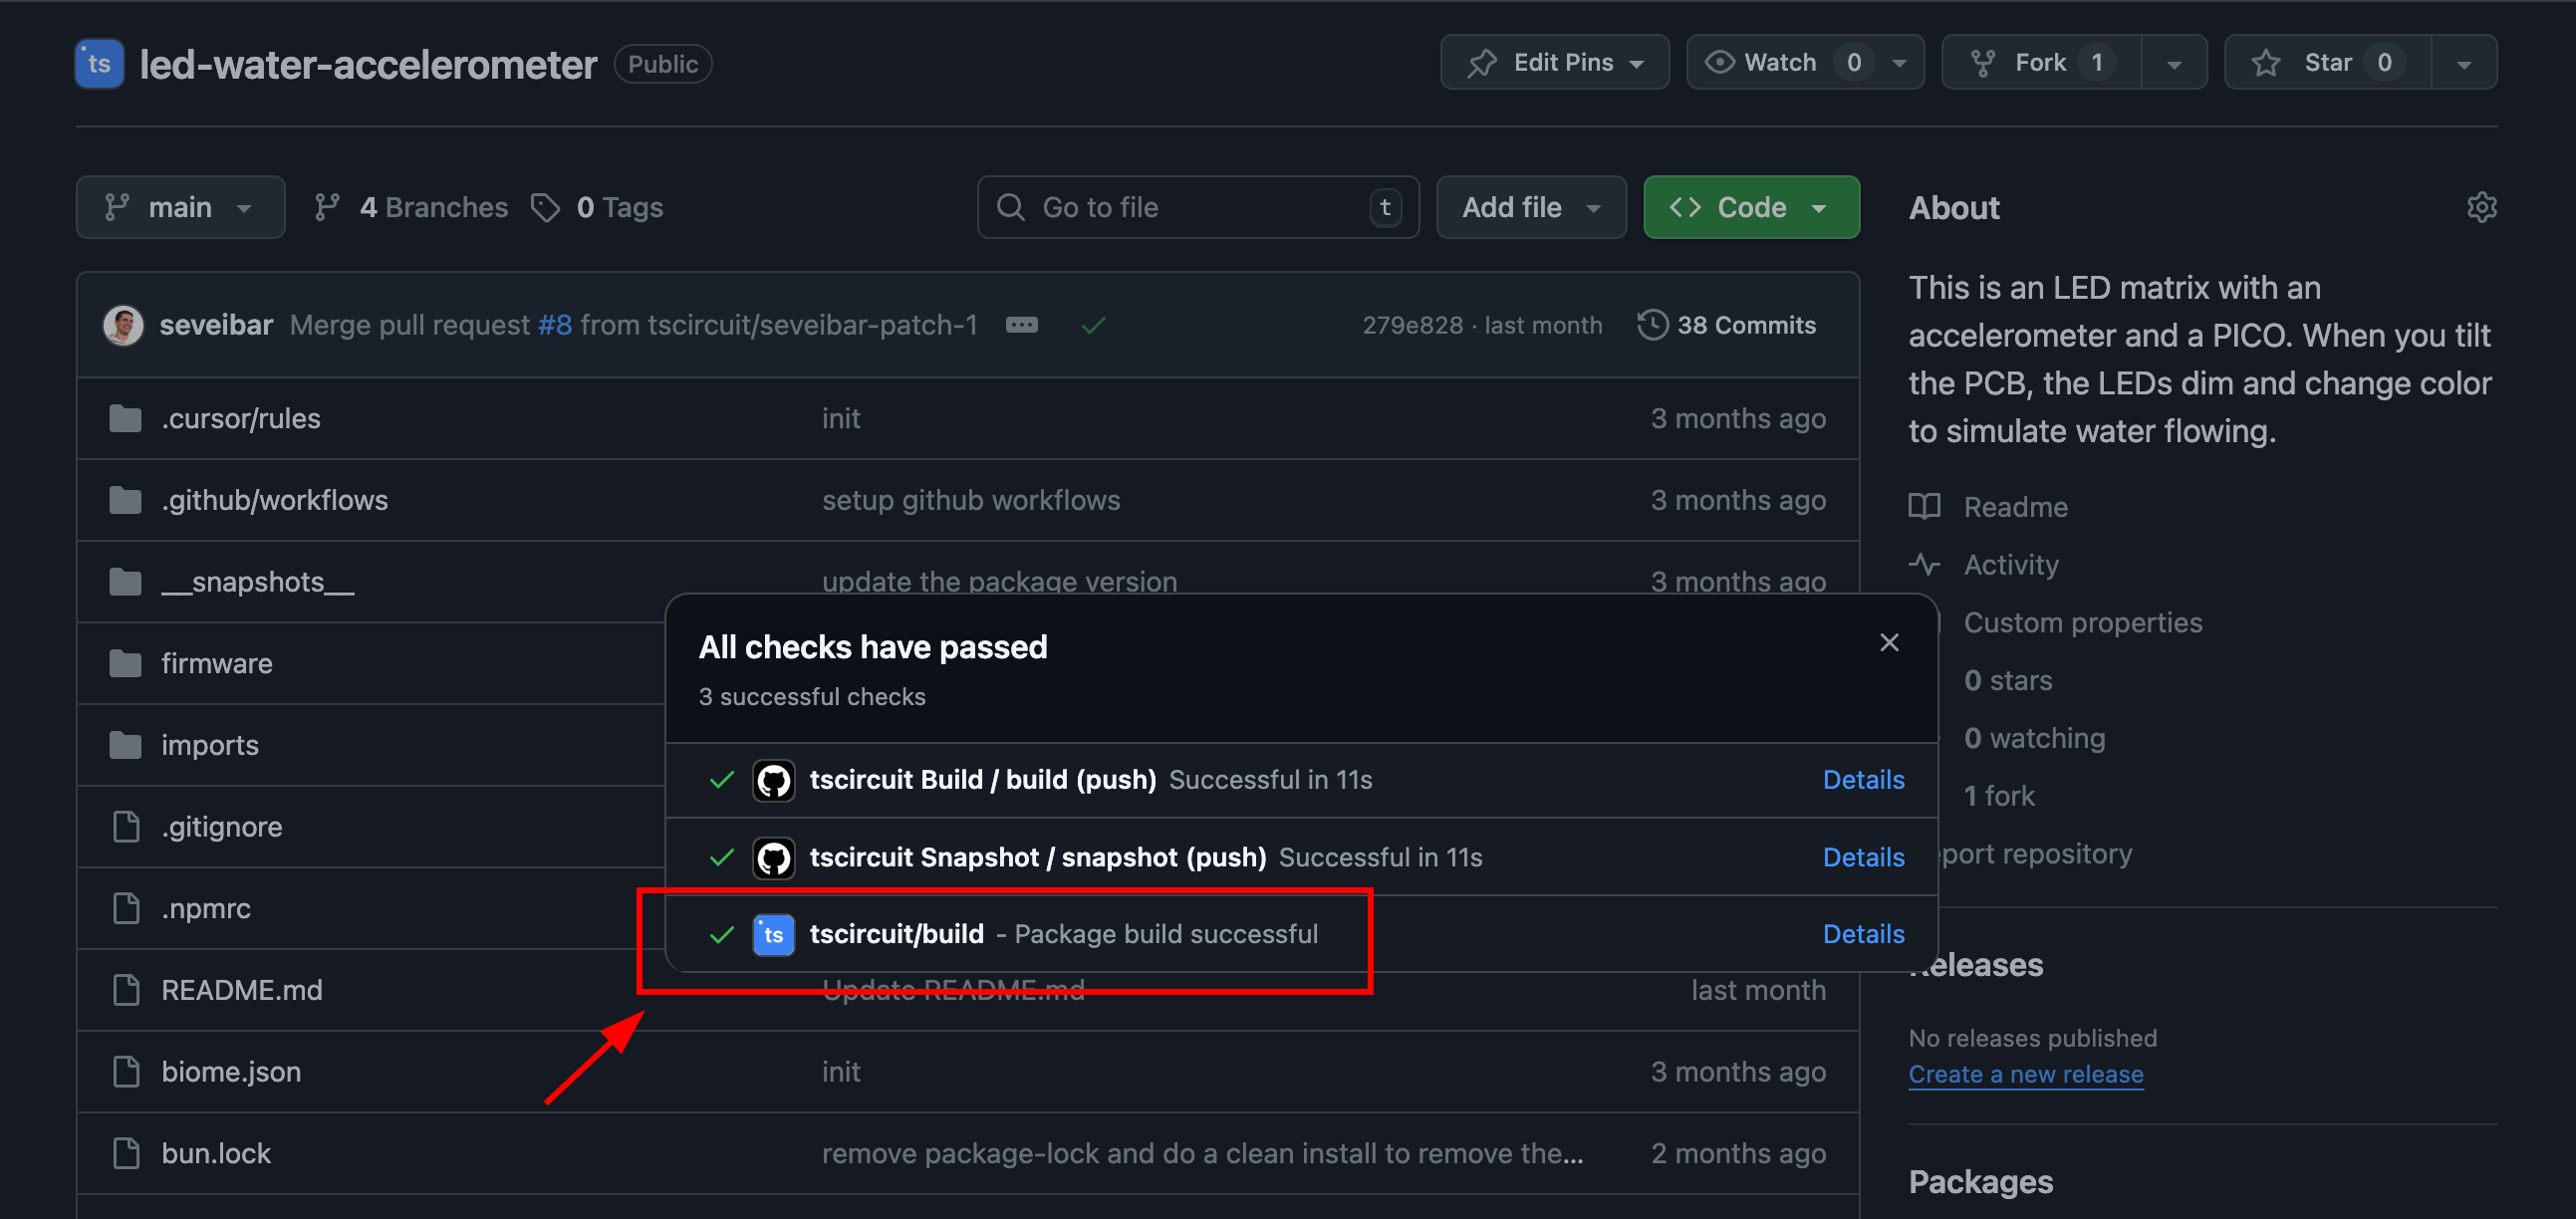
Task: Click the copy commit message icon
Action: click(1022, 324)
